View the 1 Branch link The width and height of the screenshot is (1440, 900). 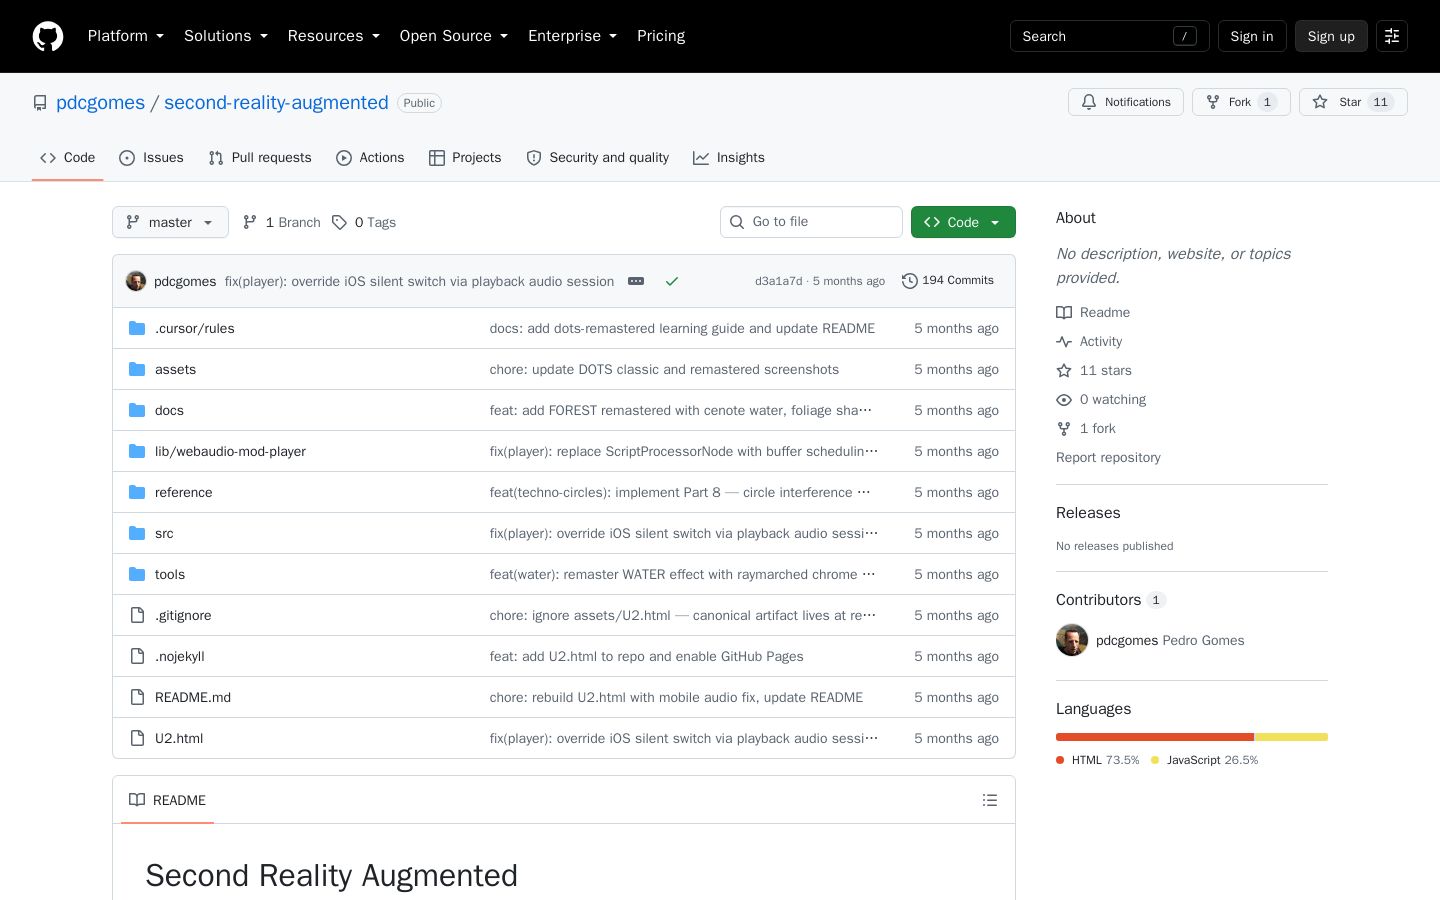[x=281, y=222]
